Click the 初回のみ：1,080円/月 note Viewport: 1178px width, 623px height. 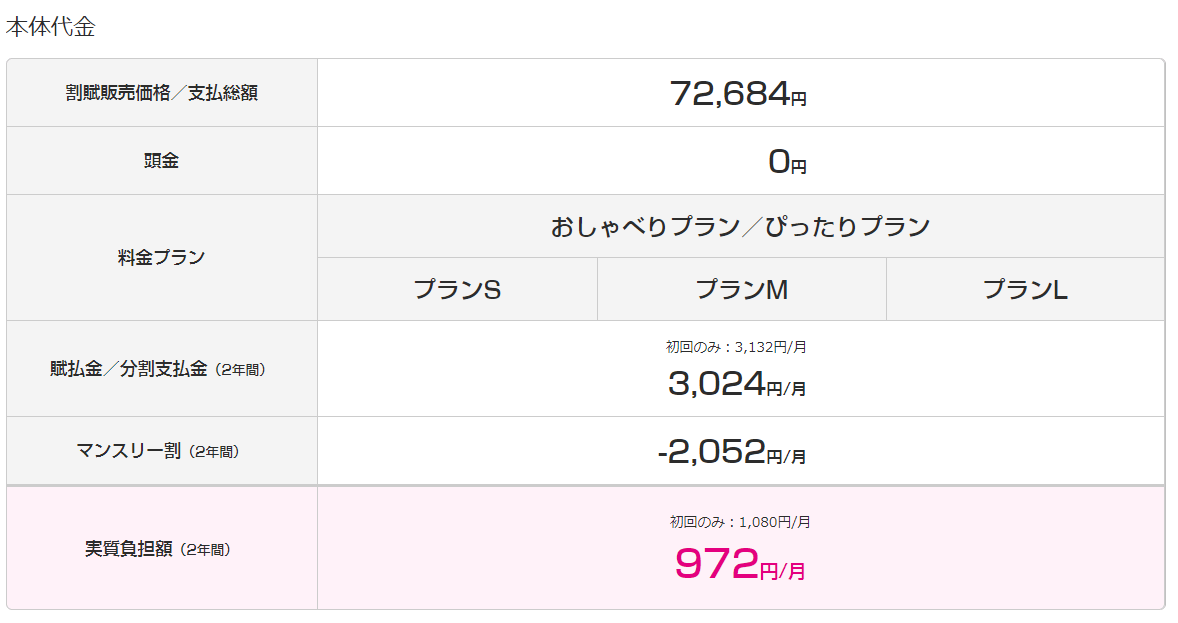point(740,522)
